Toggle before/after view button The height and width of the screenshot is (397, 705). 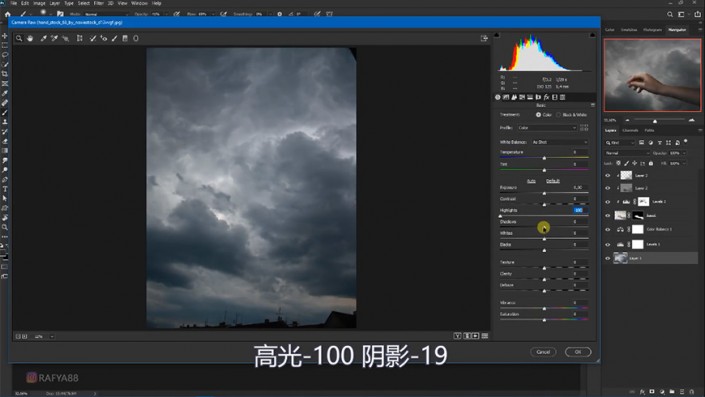[457, 336]
